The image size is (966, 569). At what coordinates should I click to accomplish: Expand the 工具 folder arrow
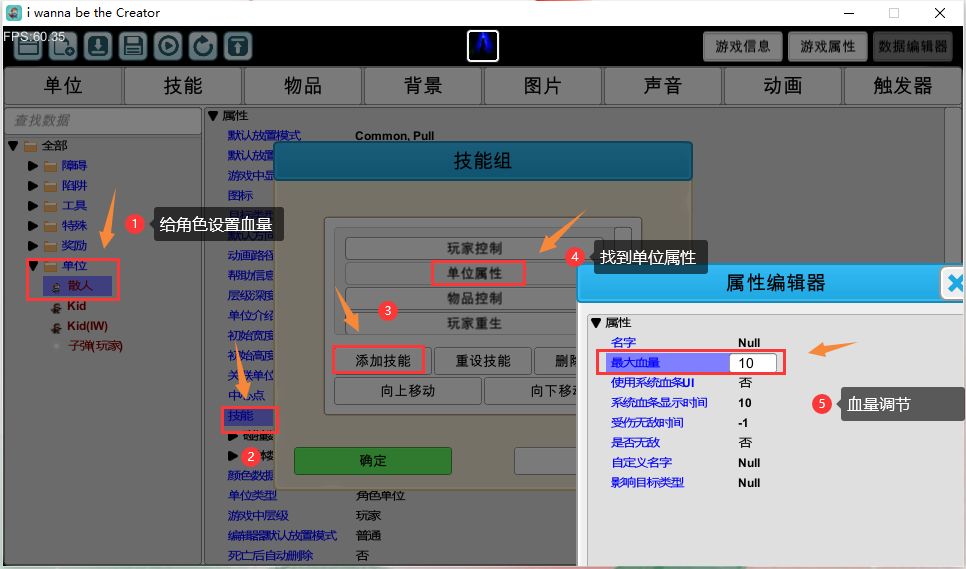pyautogui.click(x=33, y=206)
